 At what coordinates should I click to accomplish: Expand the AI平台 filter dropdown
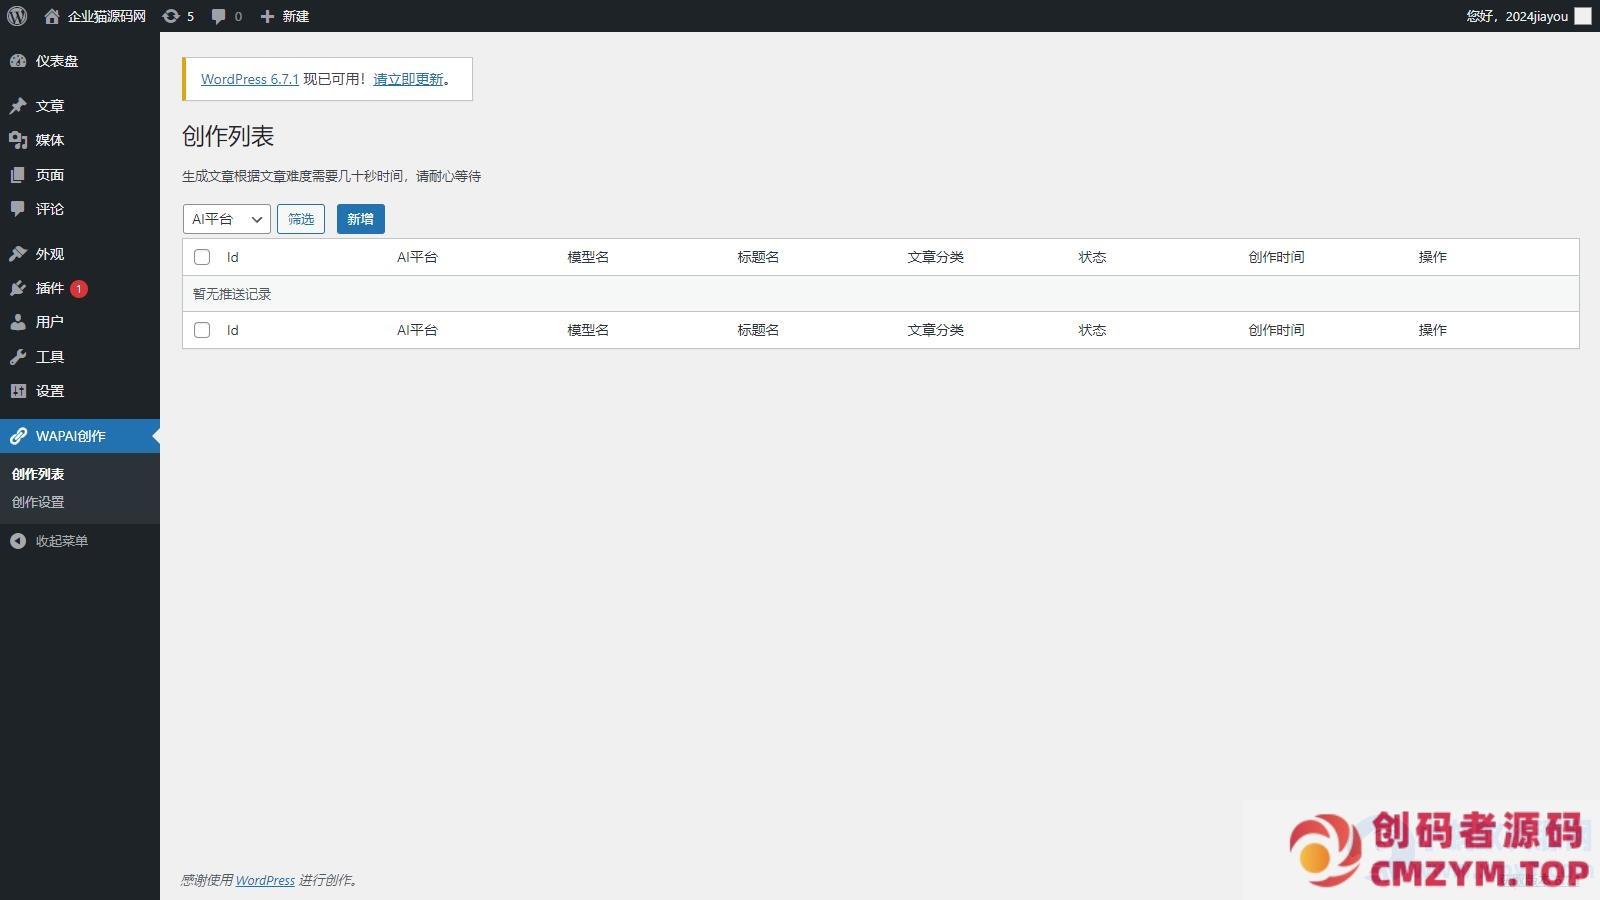coord(226,219)
